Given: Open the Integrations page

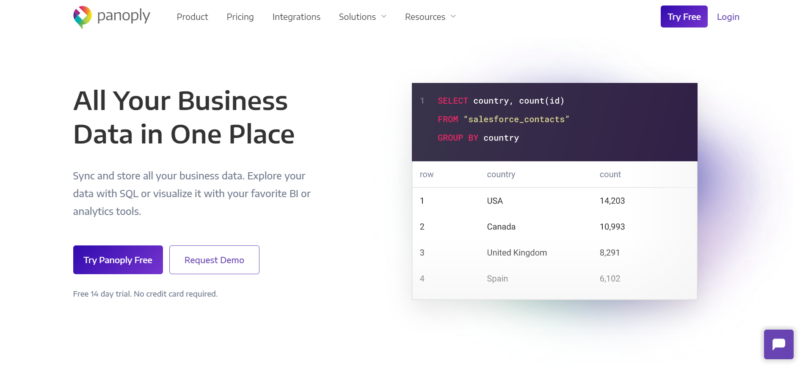Looking at the screenshot, I should [x=296, y=17].
